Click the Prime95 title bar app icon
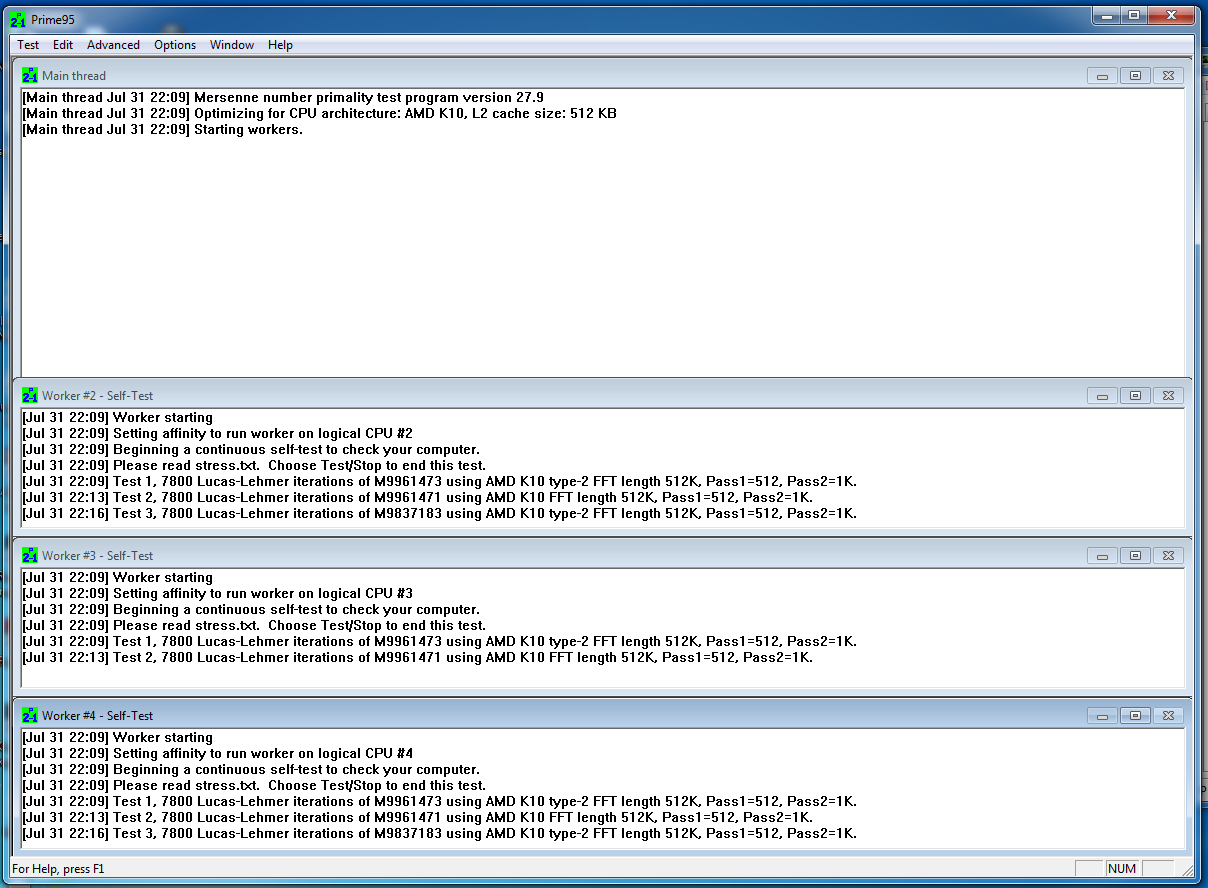This screenshot has height=888, width=1208. coord(17,19)
